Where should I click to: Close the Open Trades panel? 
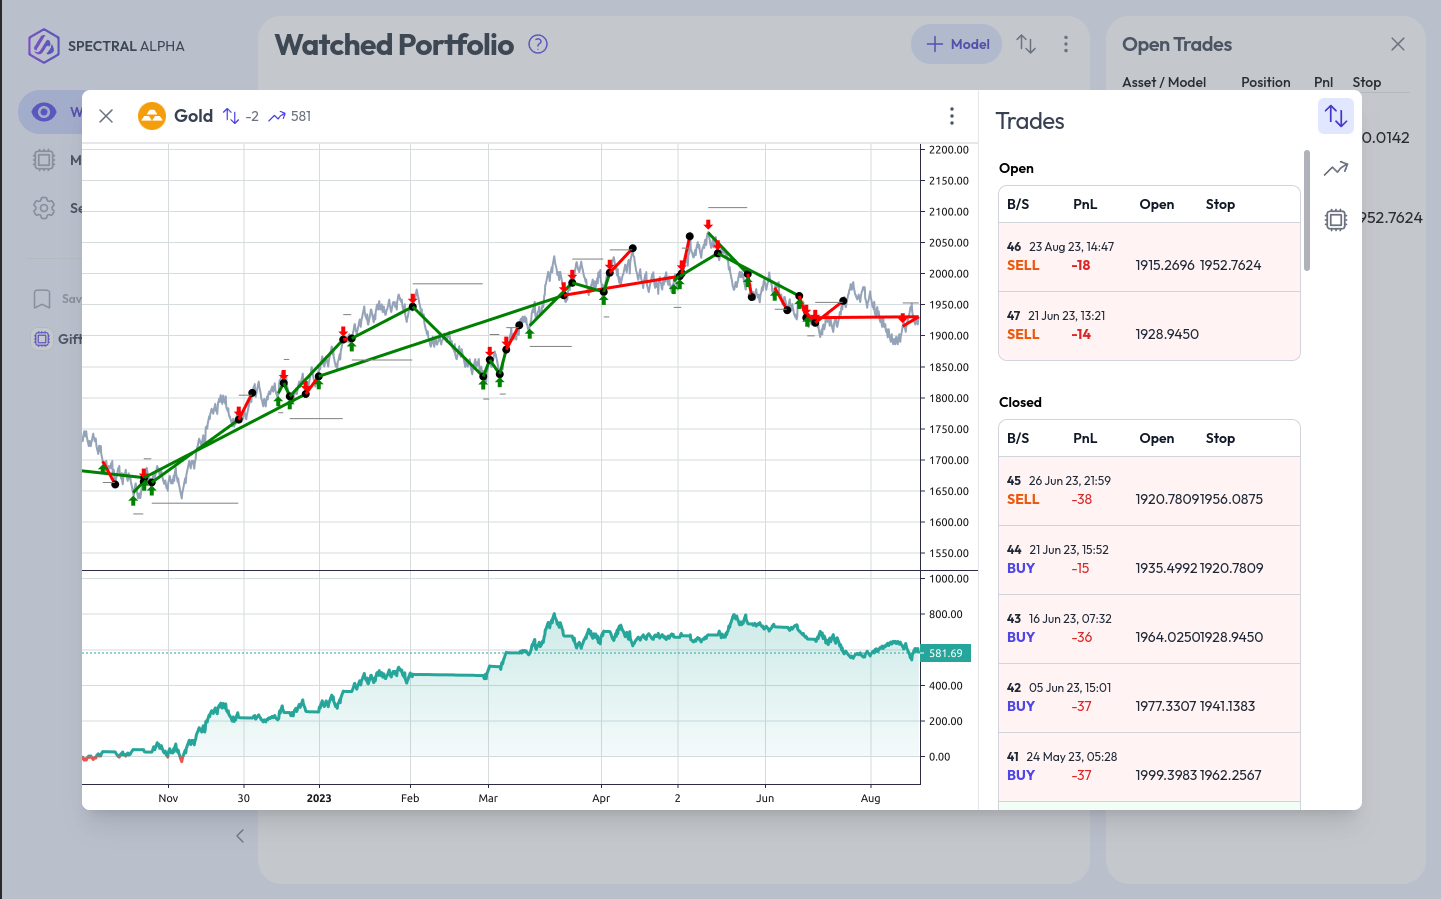[1398, 44]
